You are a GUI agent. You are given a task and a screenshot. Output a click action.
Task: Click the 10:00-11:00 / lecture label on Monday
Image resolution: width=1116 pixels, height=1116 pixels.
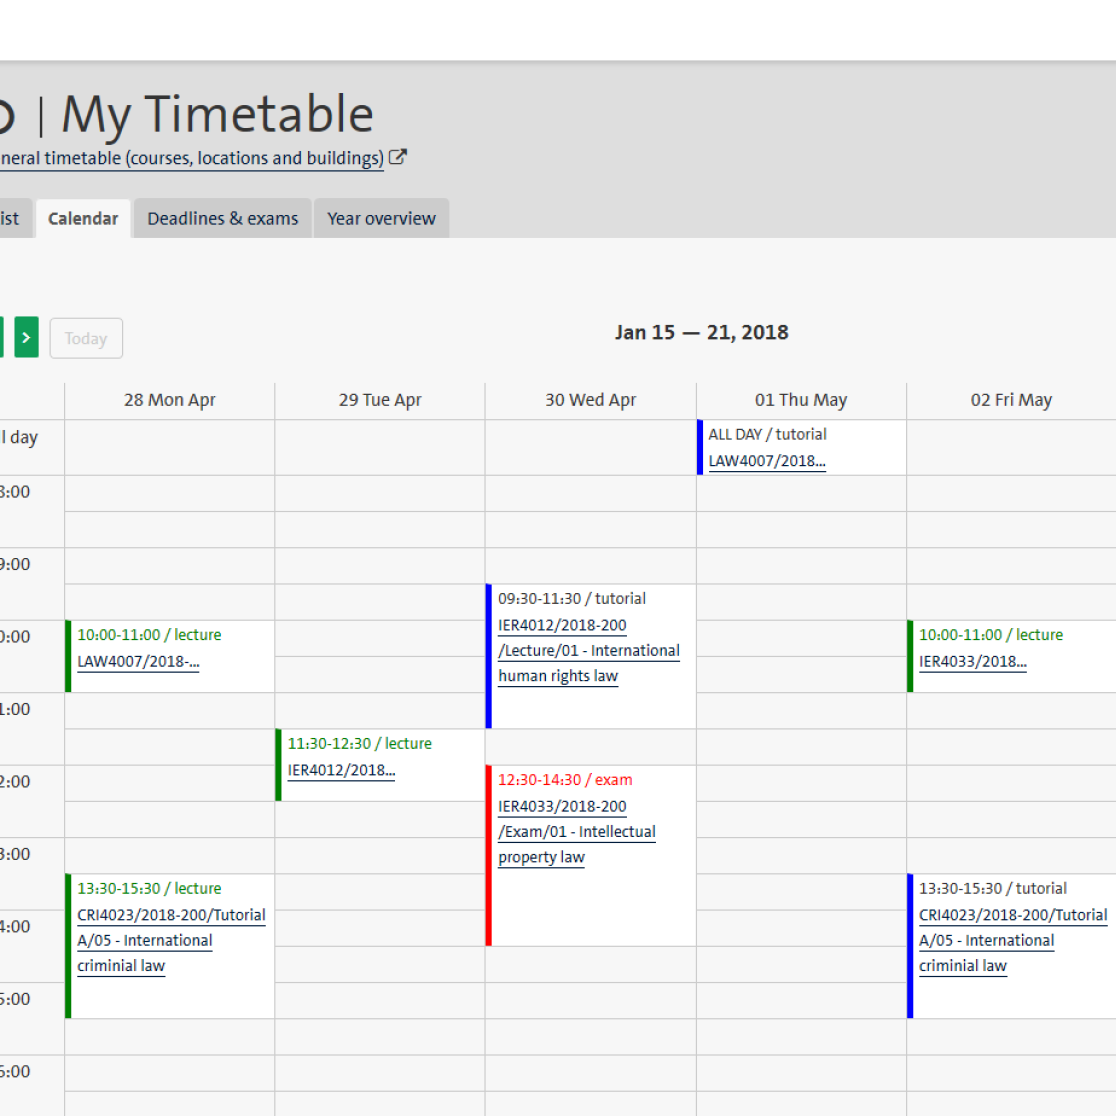point(149,634)
